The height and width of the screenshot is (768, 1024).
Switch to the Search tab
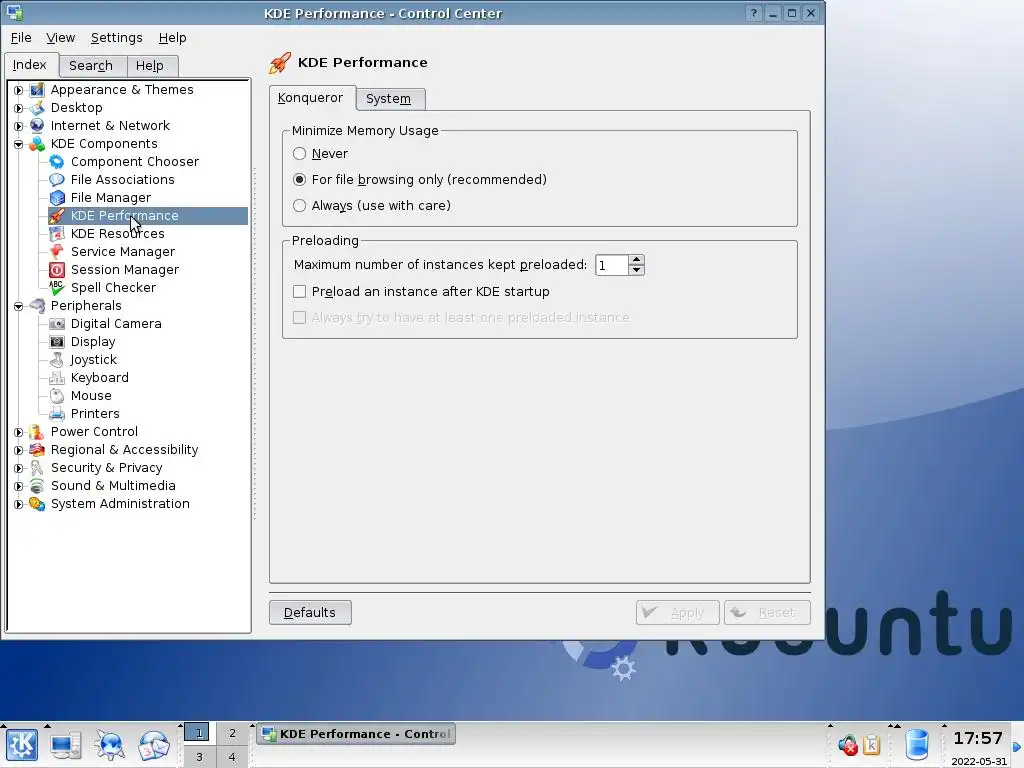point(91,66)
